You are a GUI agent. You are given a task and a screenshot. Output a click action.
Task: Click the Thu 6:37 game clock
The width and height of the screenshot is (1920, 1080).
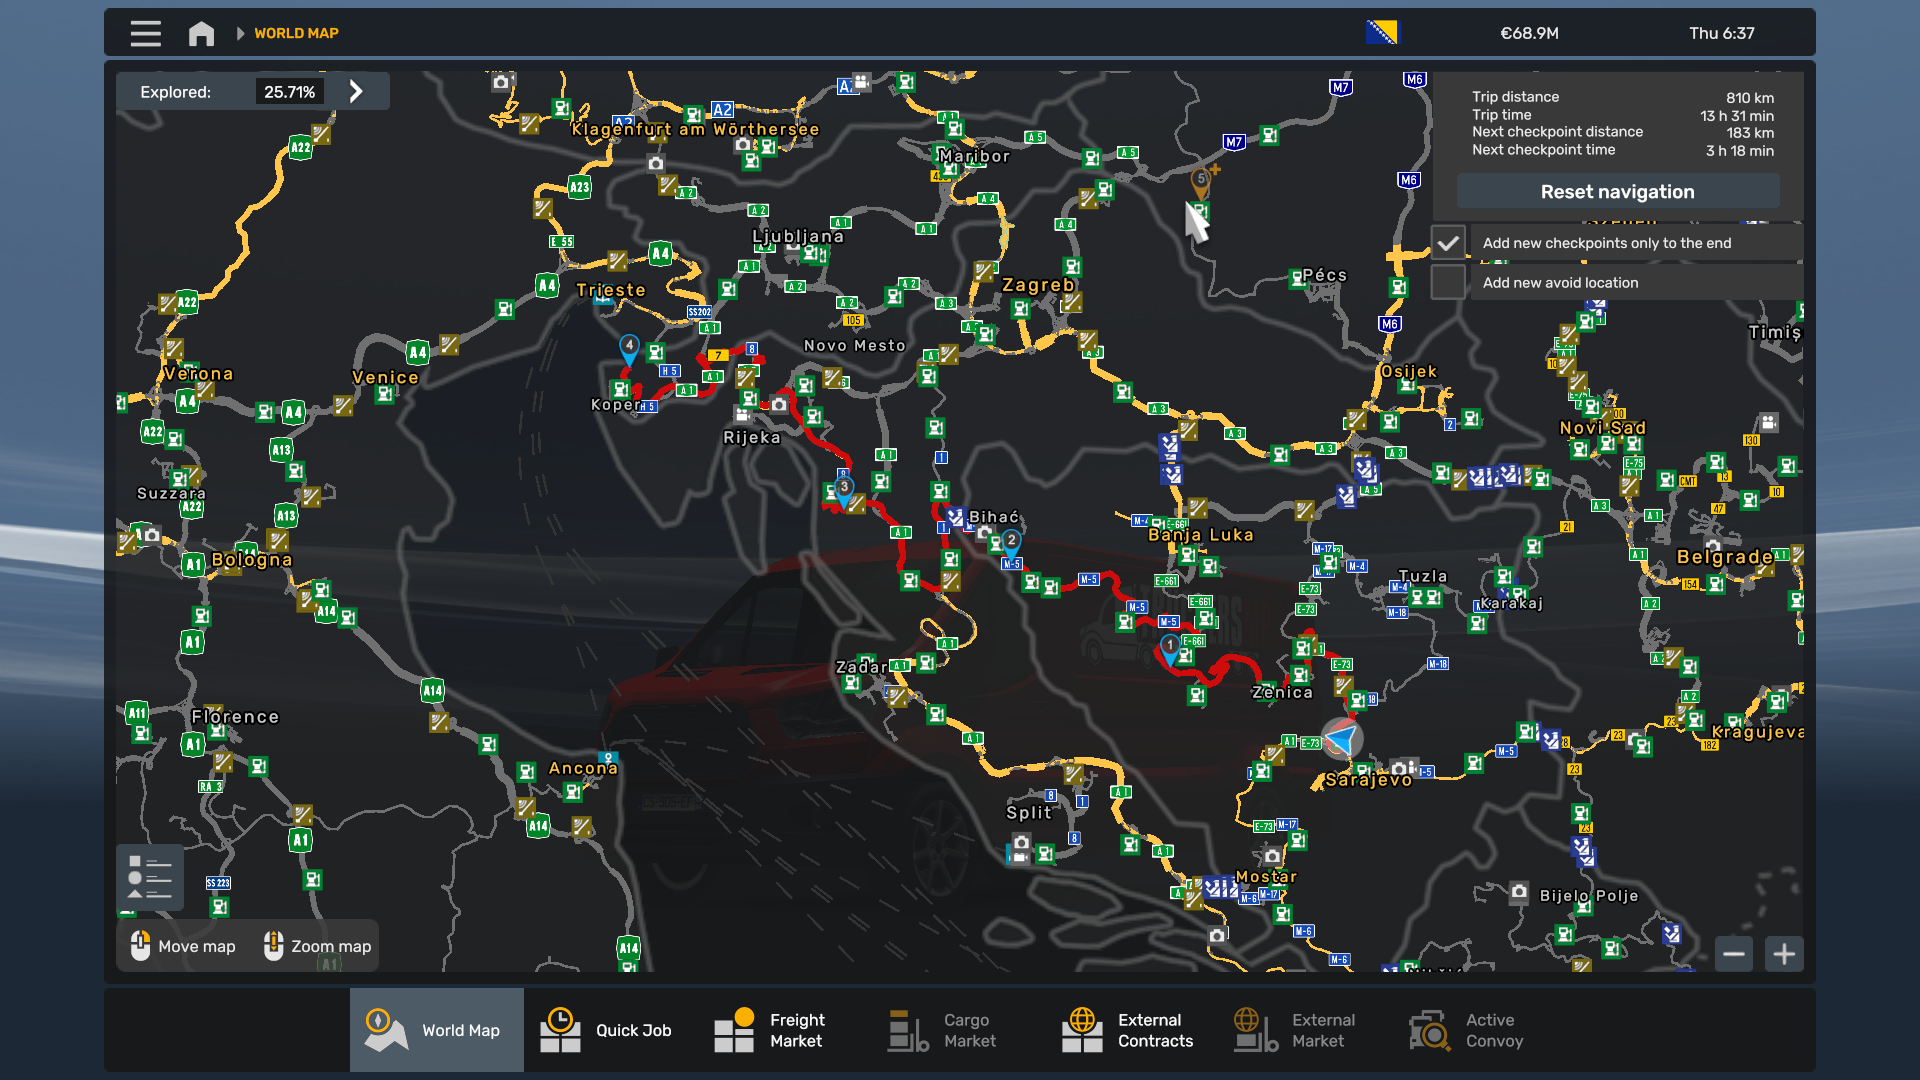pos(1721,33)
